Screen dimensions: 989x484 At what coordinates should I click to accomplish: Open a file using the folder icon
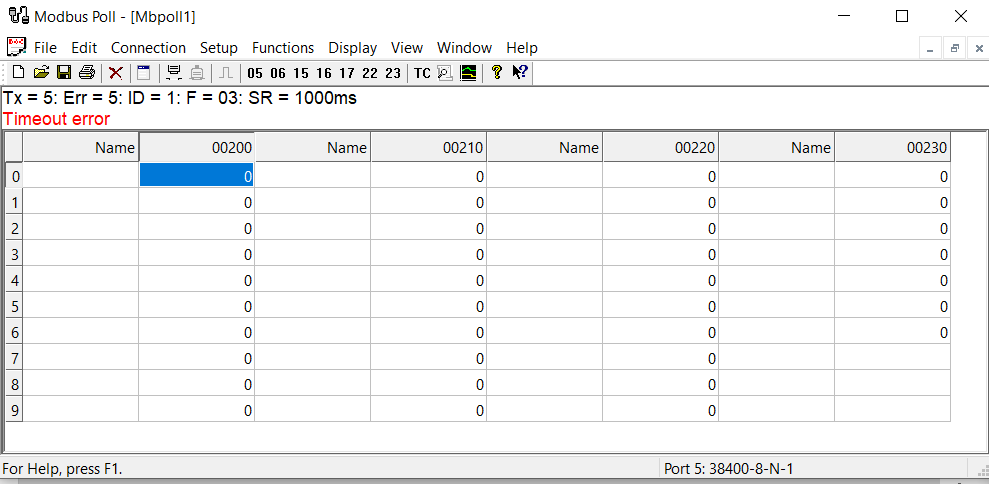coord(41,72)
